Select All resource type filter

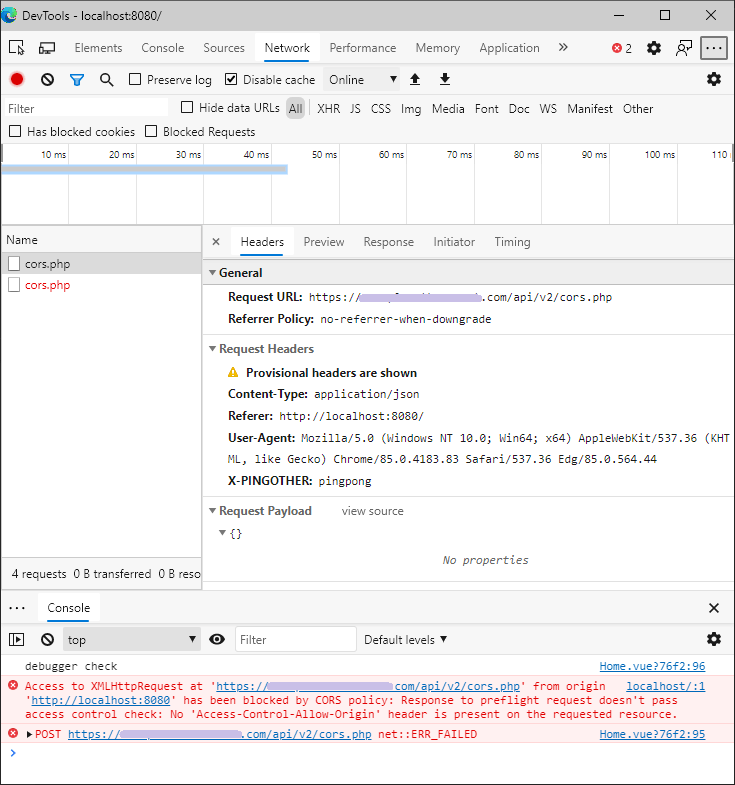(x=295, y=109)
